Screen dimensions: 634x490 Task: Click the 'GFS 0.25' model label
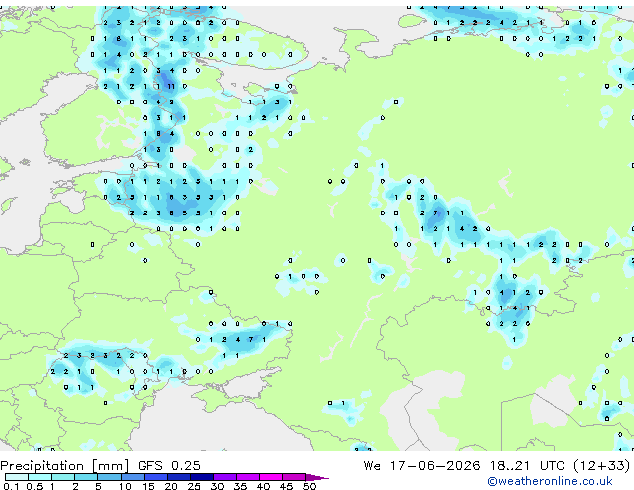pyautogui.click(x=169, y=466)
